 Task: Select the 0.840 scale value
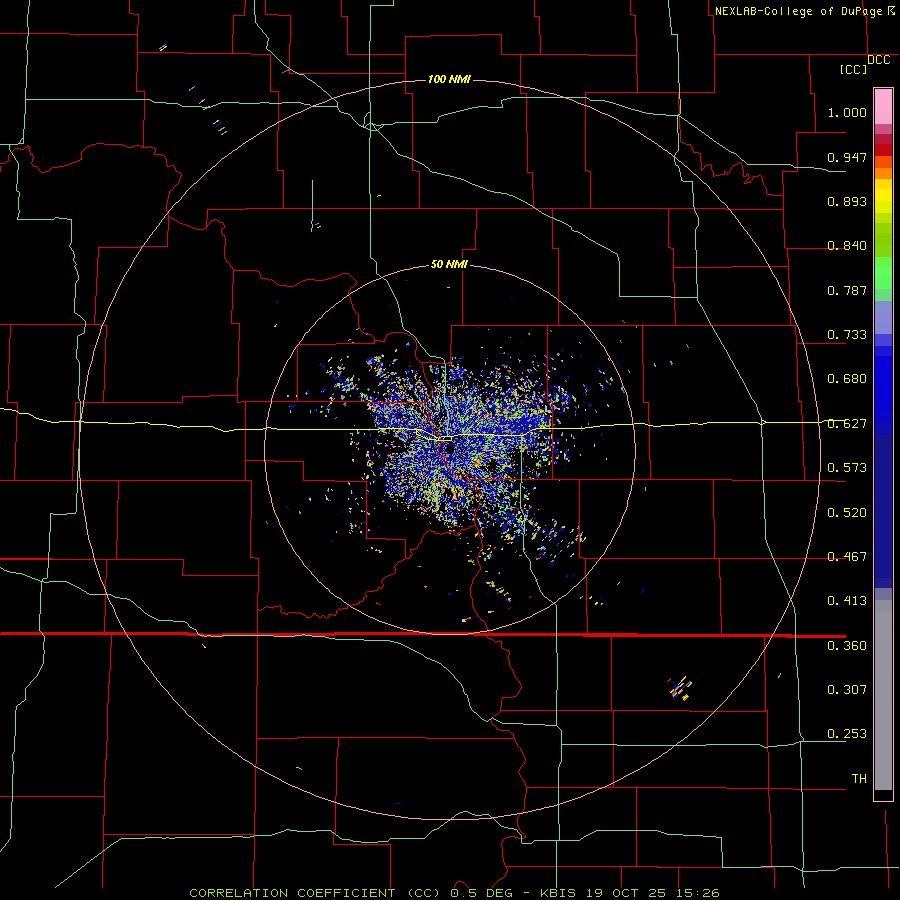point(847,246)
